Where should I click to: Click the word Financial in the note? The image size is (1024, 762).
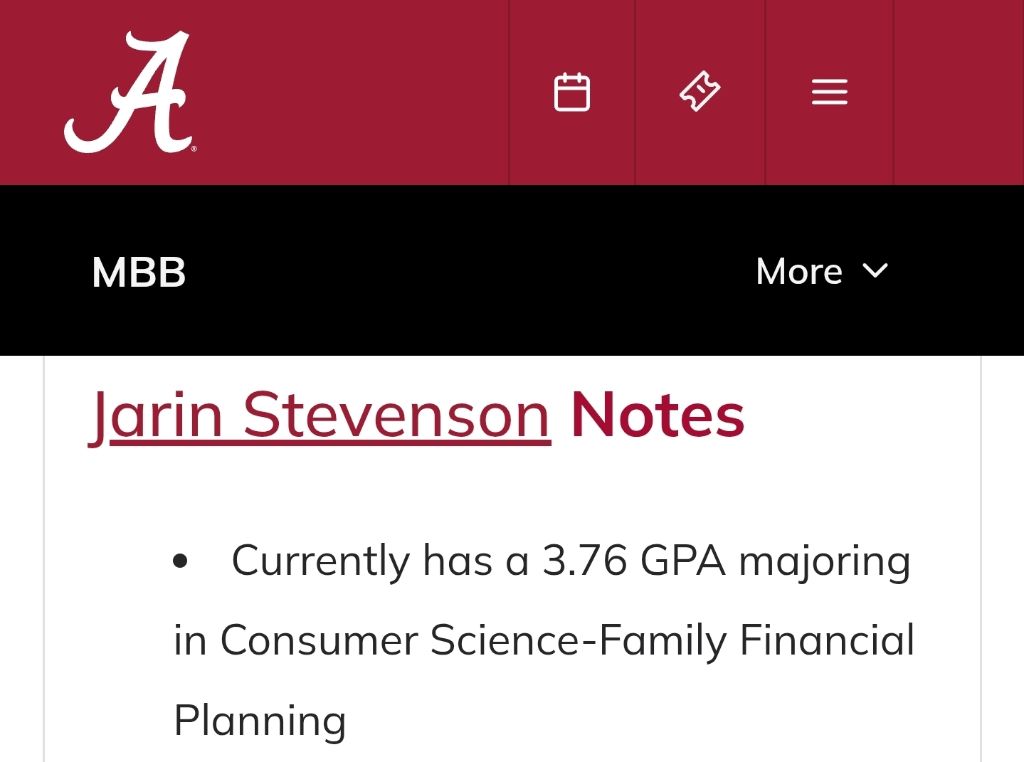point(827,639)
